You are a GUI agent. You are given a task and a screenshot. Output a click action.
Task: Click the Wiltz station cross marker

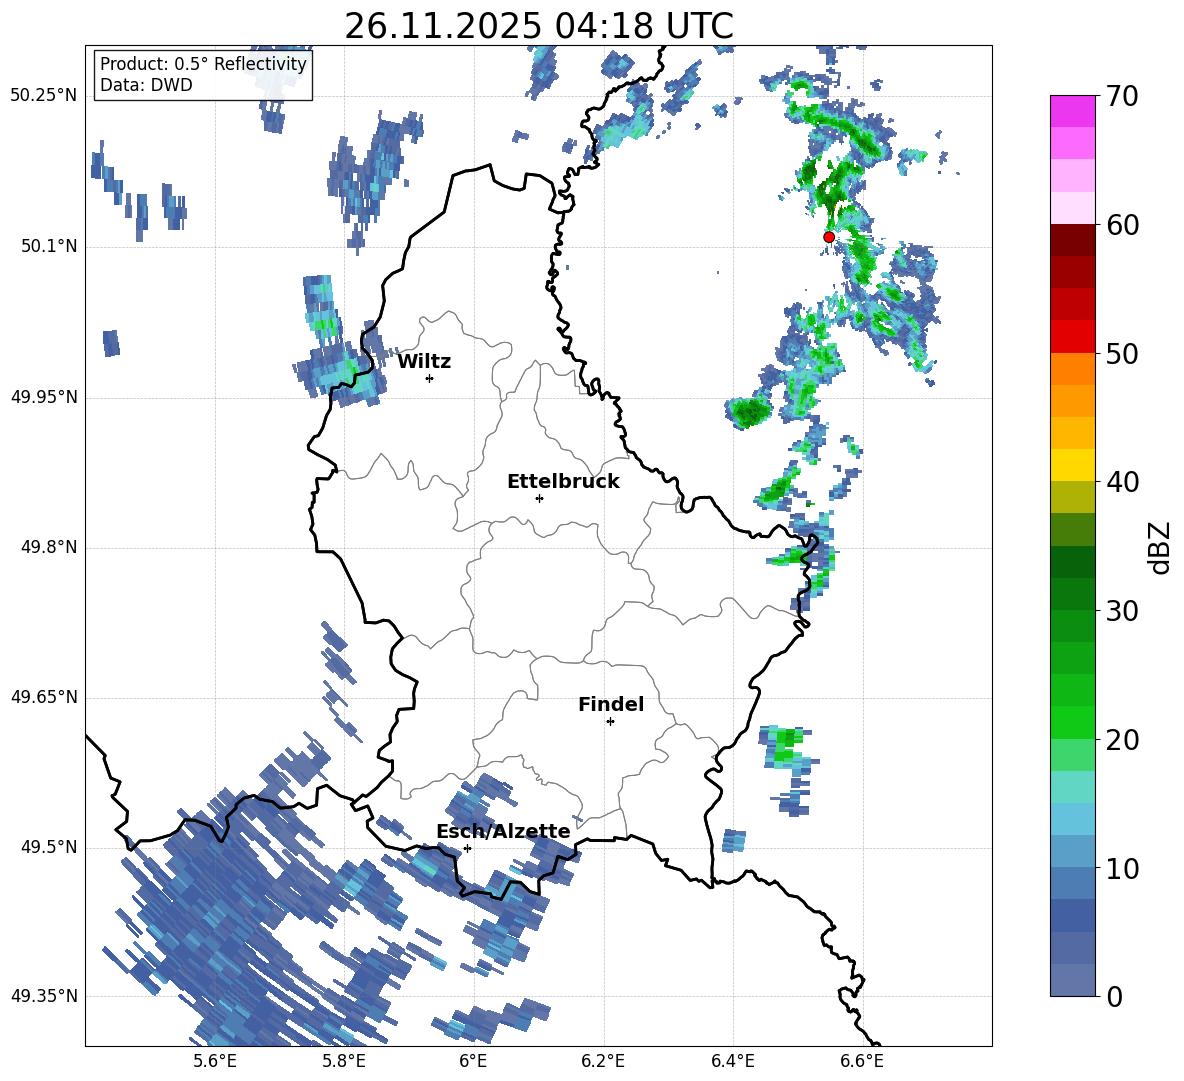click(430, 378)
